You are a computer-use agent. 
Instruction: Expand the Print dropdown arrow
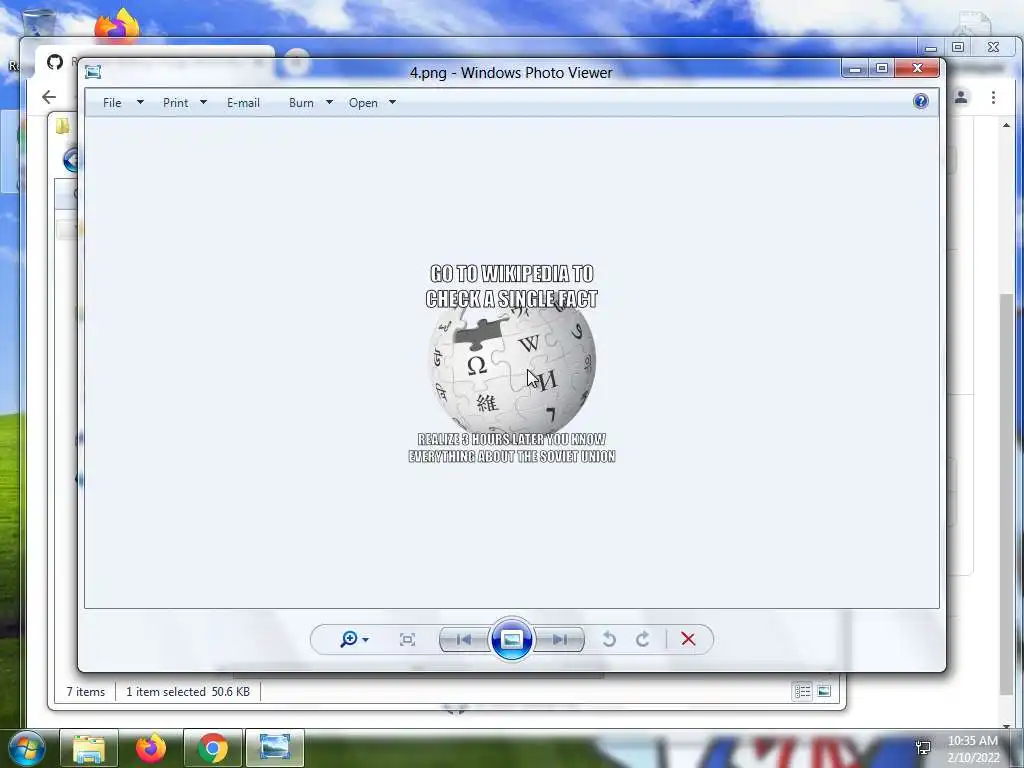click(x=203, y=102)
